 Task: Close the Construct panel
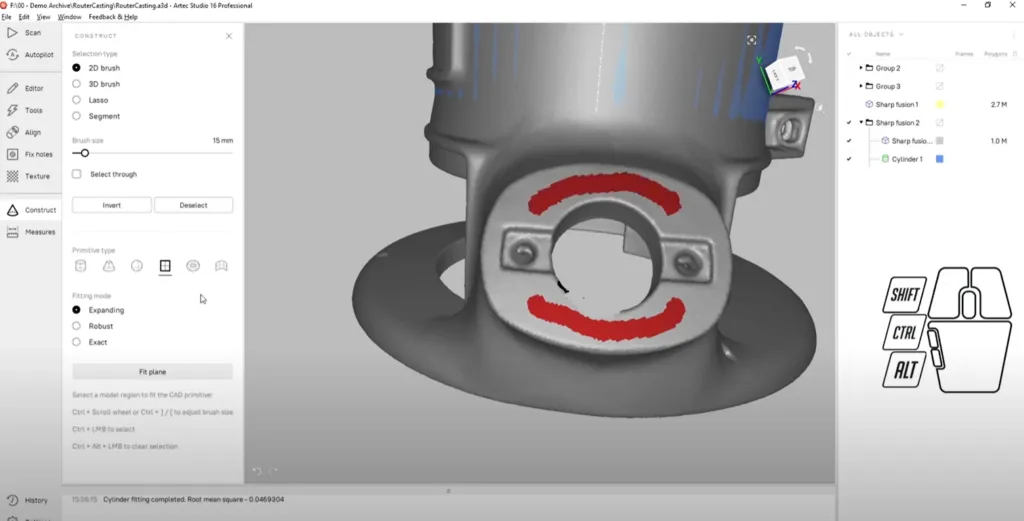(x=229, y=36)
